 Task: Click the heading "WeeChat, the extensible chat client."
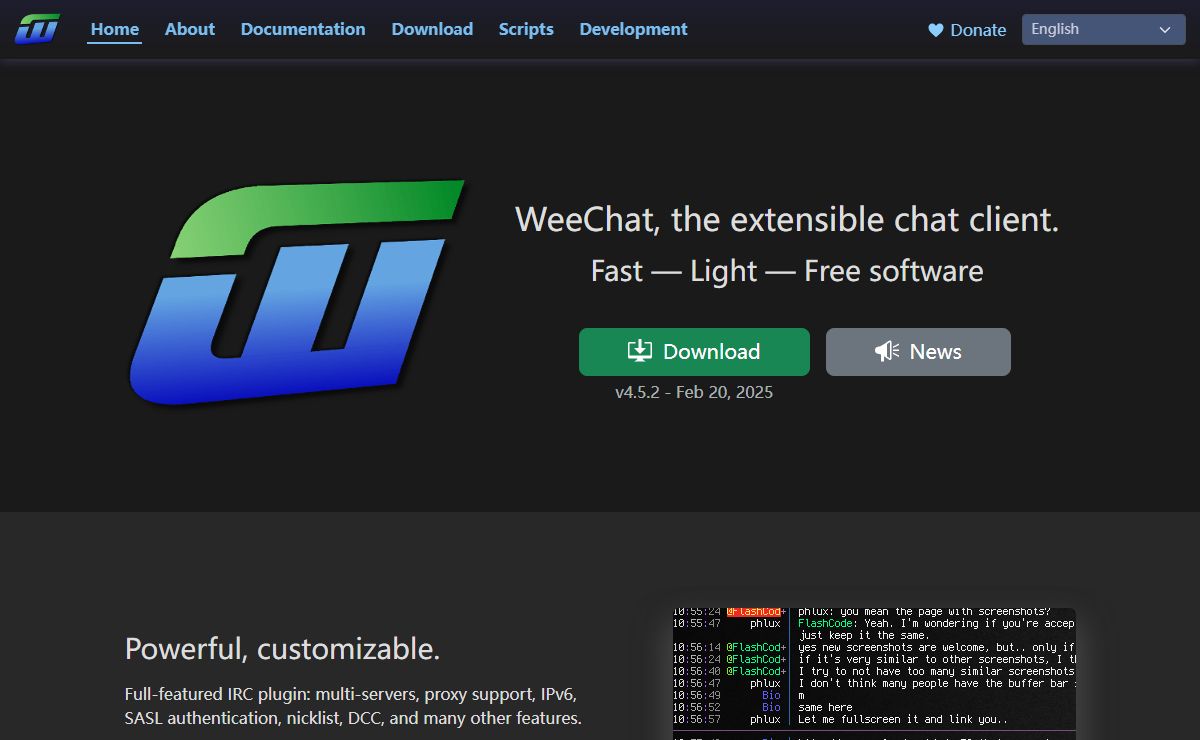point(787,219)
